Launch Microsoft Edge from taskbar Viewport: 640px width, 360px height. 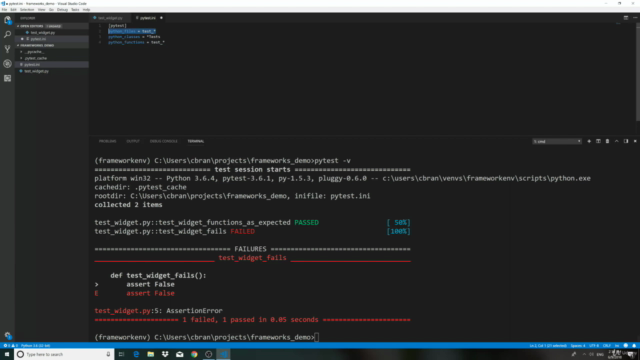(x=136, y=354)
